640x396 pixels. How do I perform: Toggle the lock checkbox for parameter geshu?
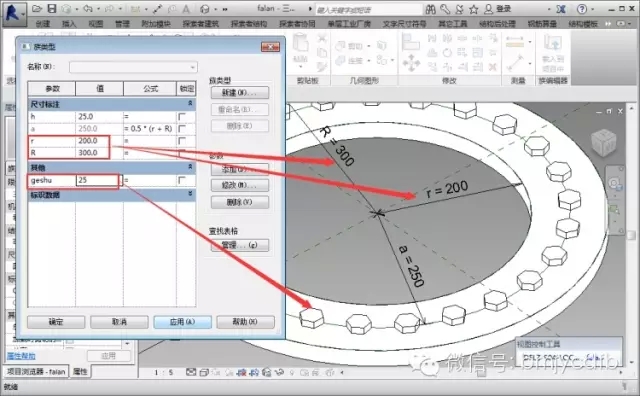coord(182,180)
